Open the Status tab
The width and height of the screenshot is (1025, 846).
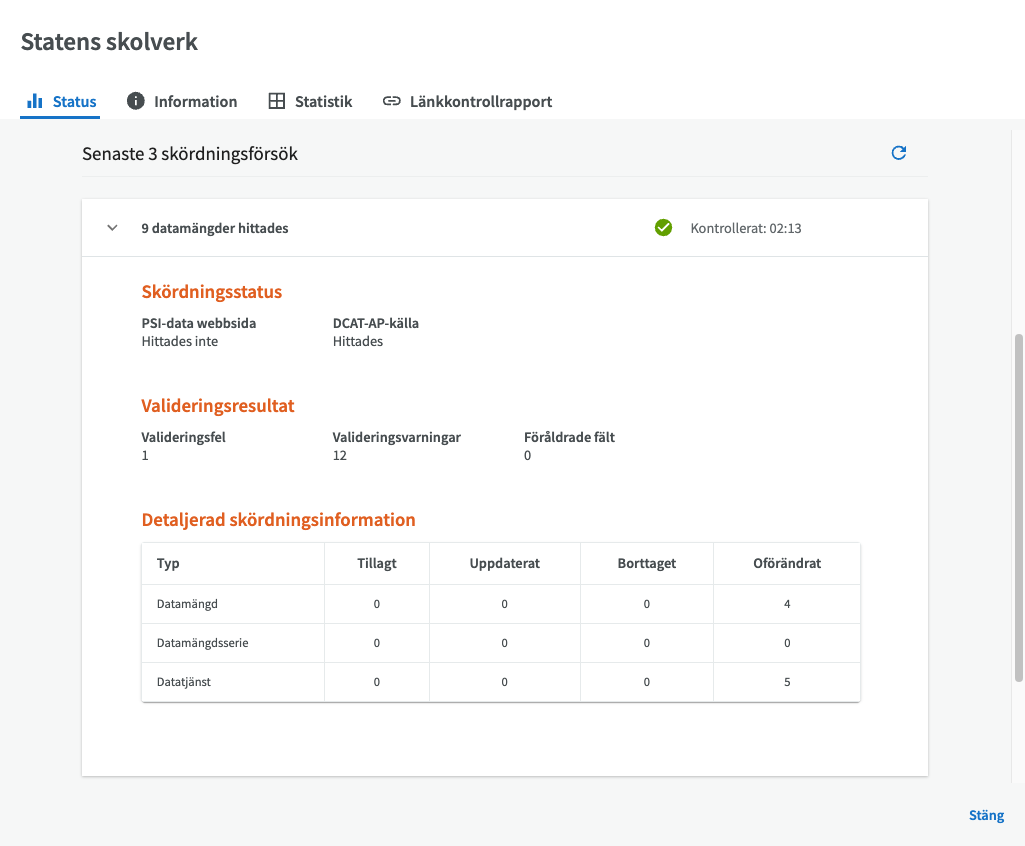click(60, 101)
